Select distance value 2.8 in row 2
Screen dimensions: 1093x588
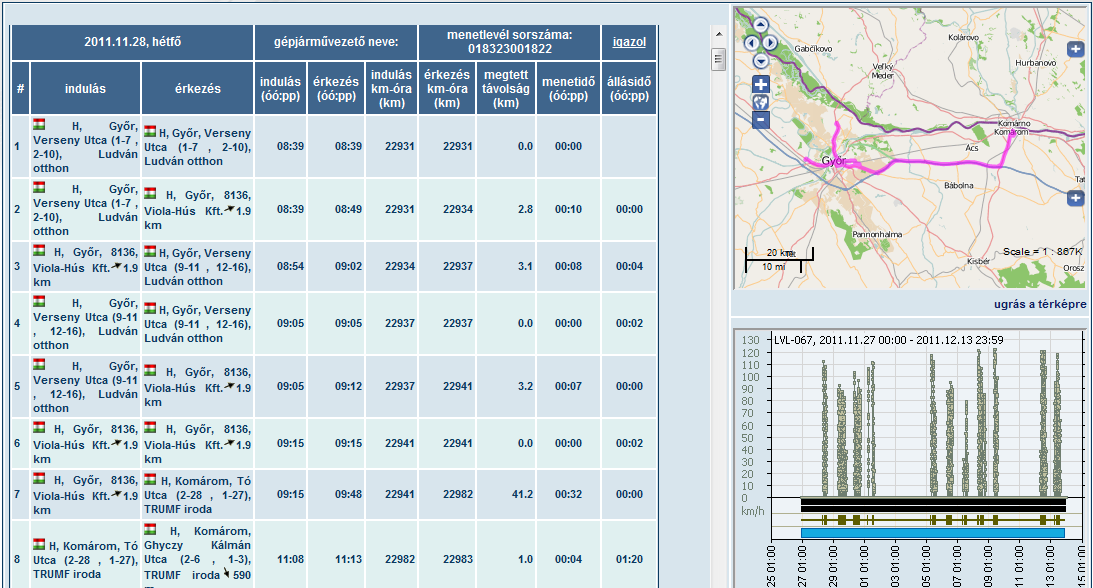(x=526, y=209)
